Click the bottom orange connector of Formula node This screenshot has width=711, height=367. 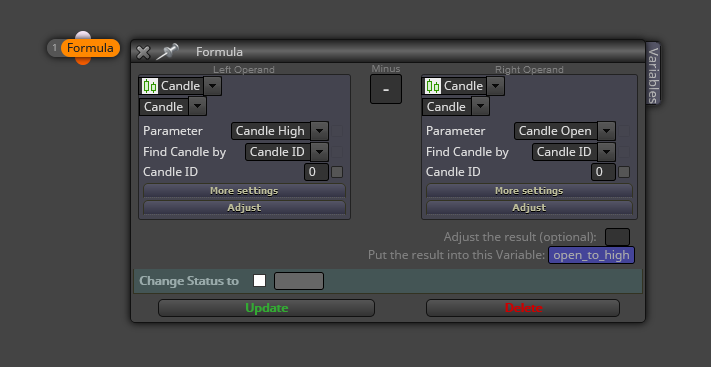[83, 60]
